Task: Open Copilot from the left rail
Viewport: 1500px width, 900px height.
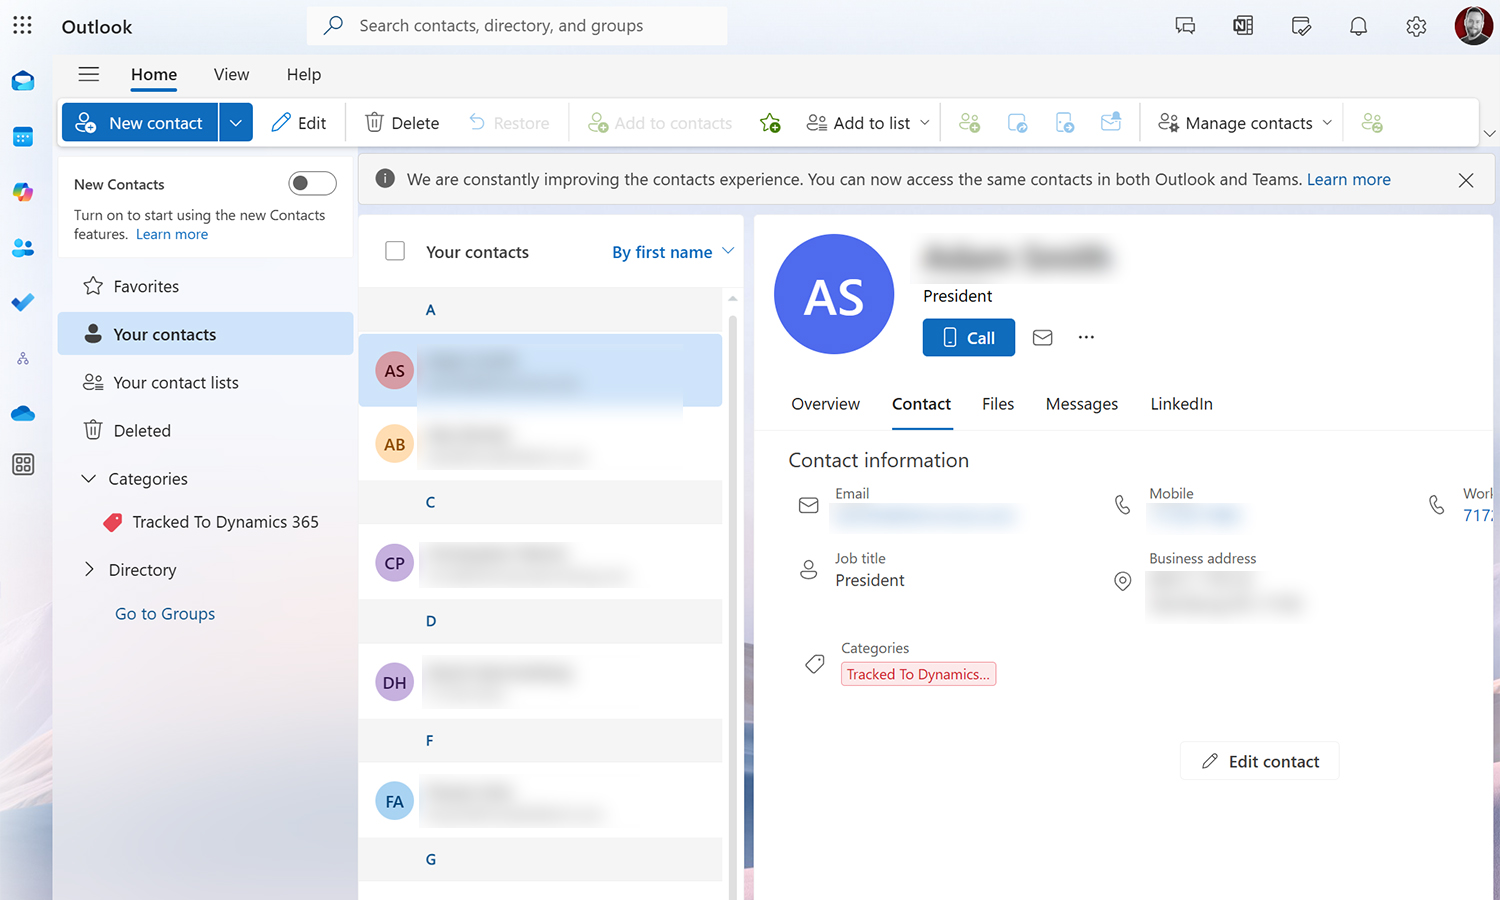Action: click(23, 192)
